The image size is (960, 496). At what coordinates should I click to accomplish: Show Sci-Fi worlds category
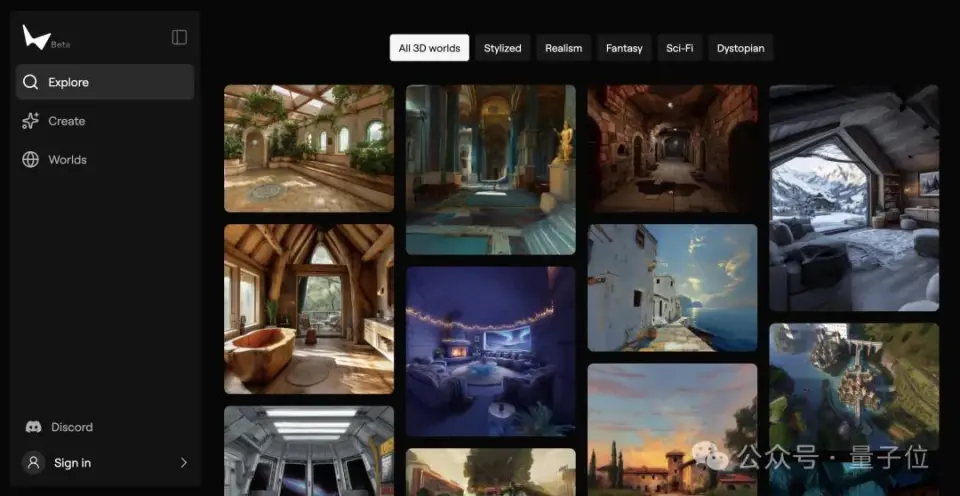680,48
